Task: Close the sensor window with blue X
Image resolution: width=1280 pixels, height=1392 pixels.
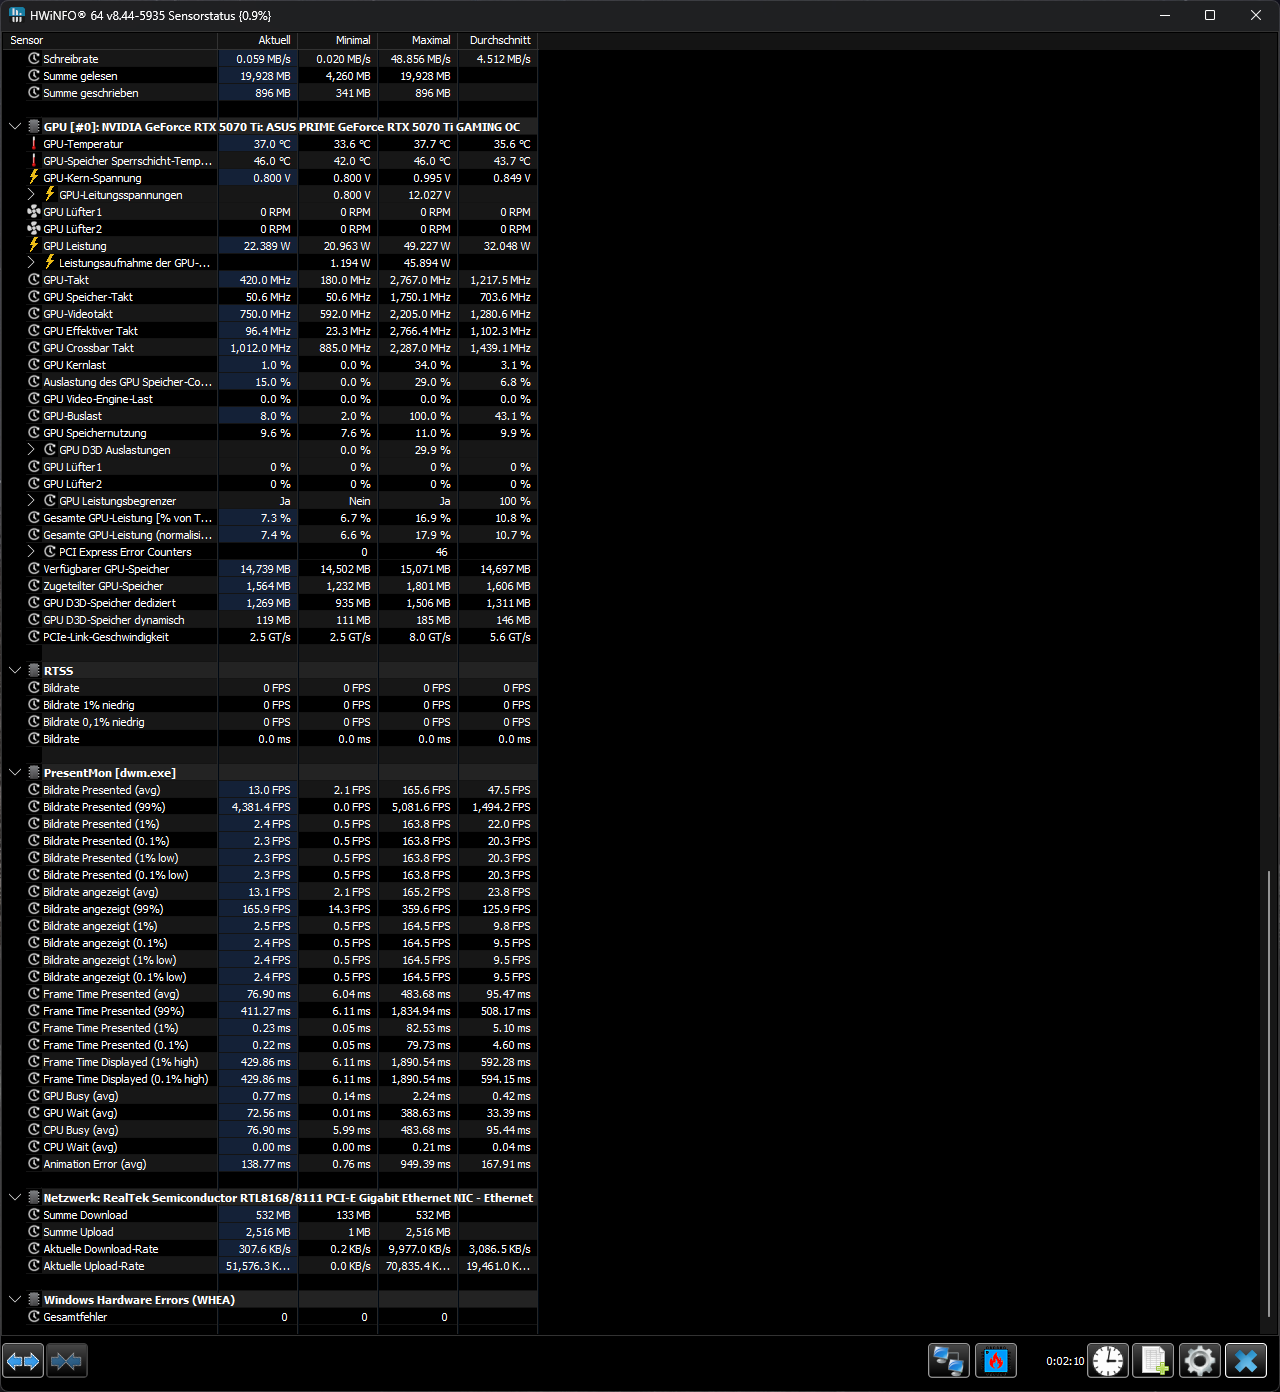Action: [x=1246, y=1361]
